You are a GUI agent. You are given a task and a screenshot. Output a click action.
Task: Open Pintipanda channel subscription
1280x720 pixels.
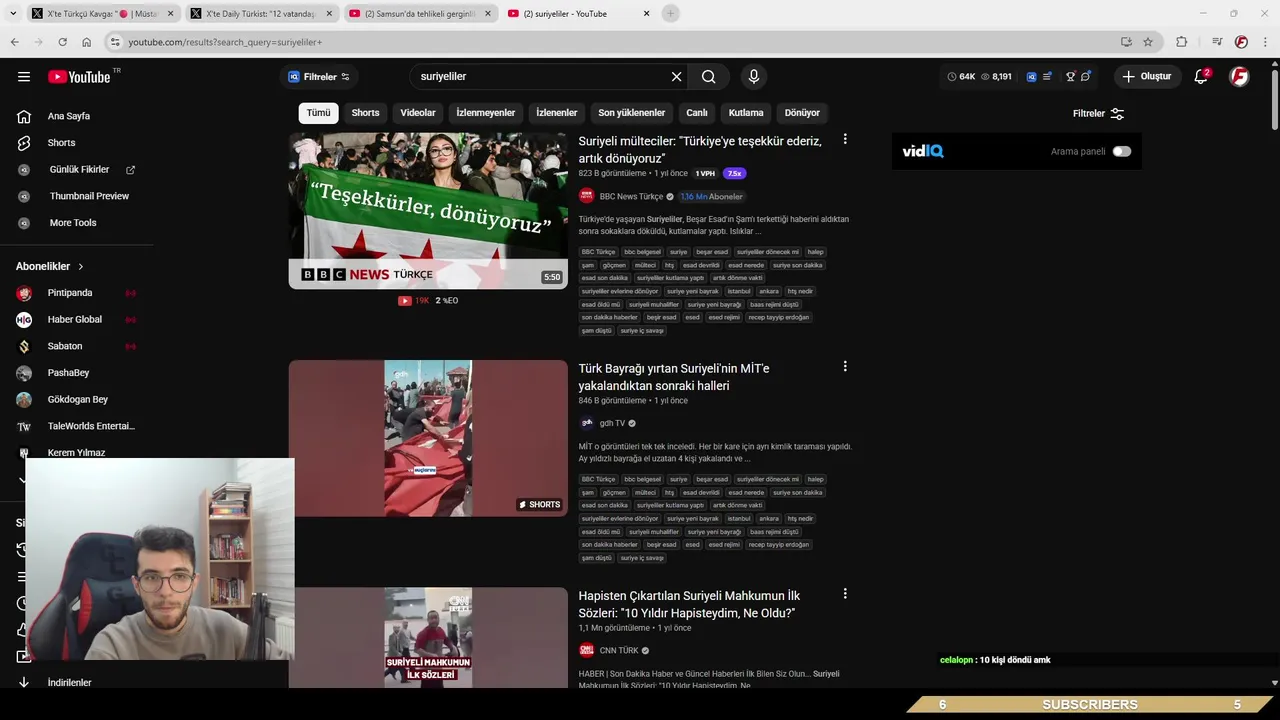click(x=70, y=293)
